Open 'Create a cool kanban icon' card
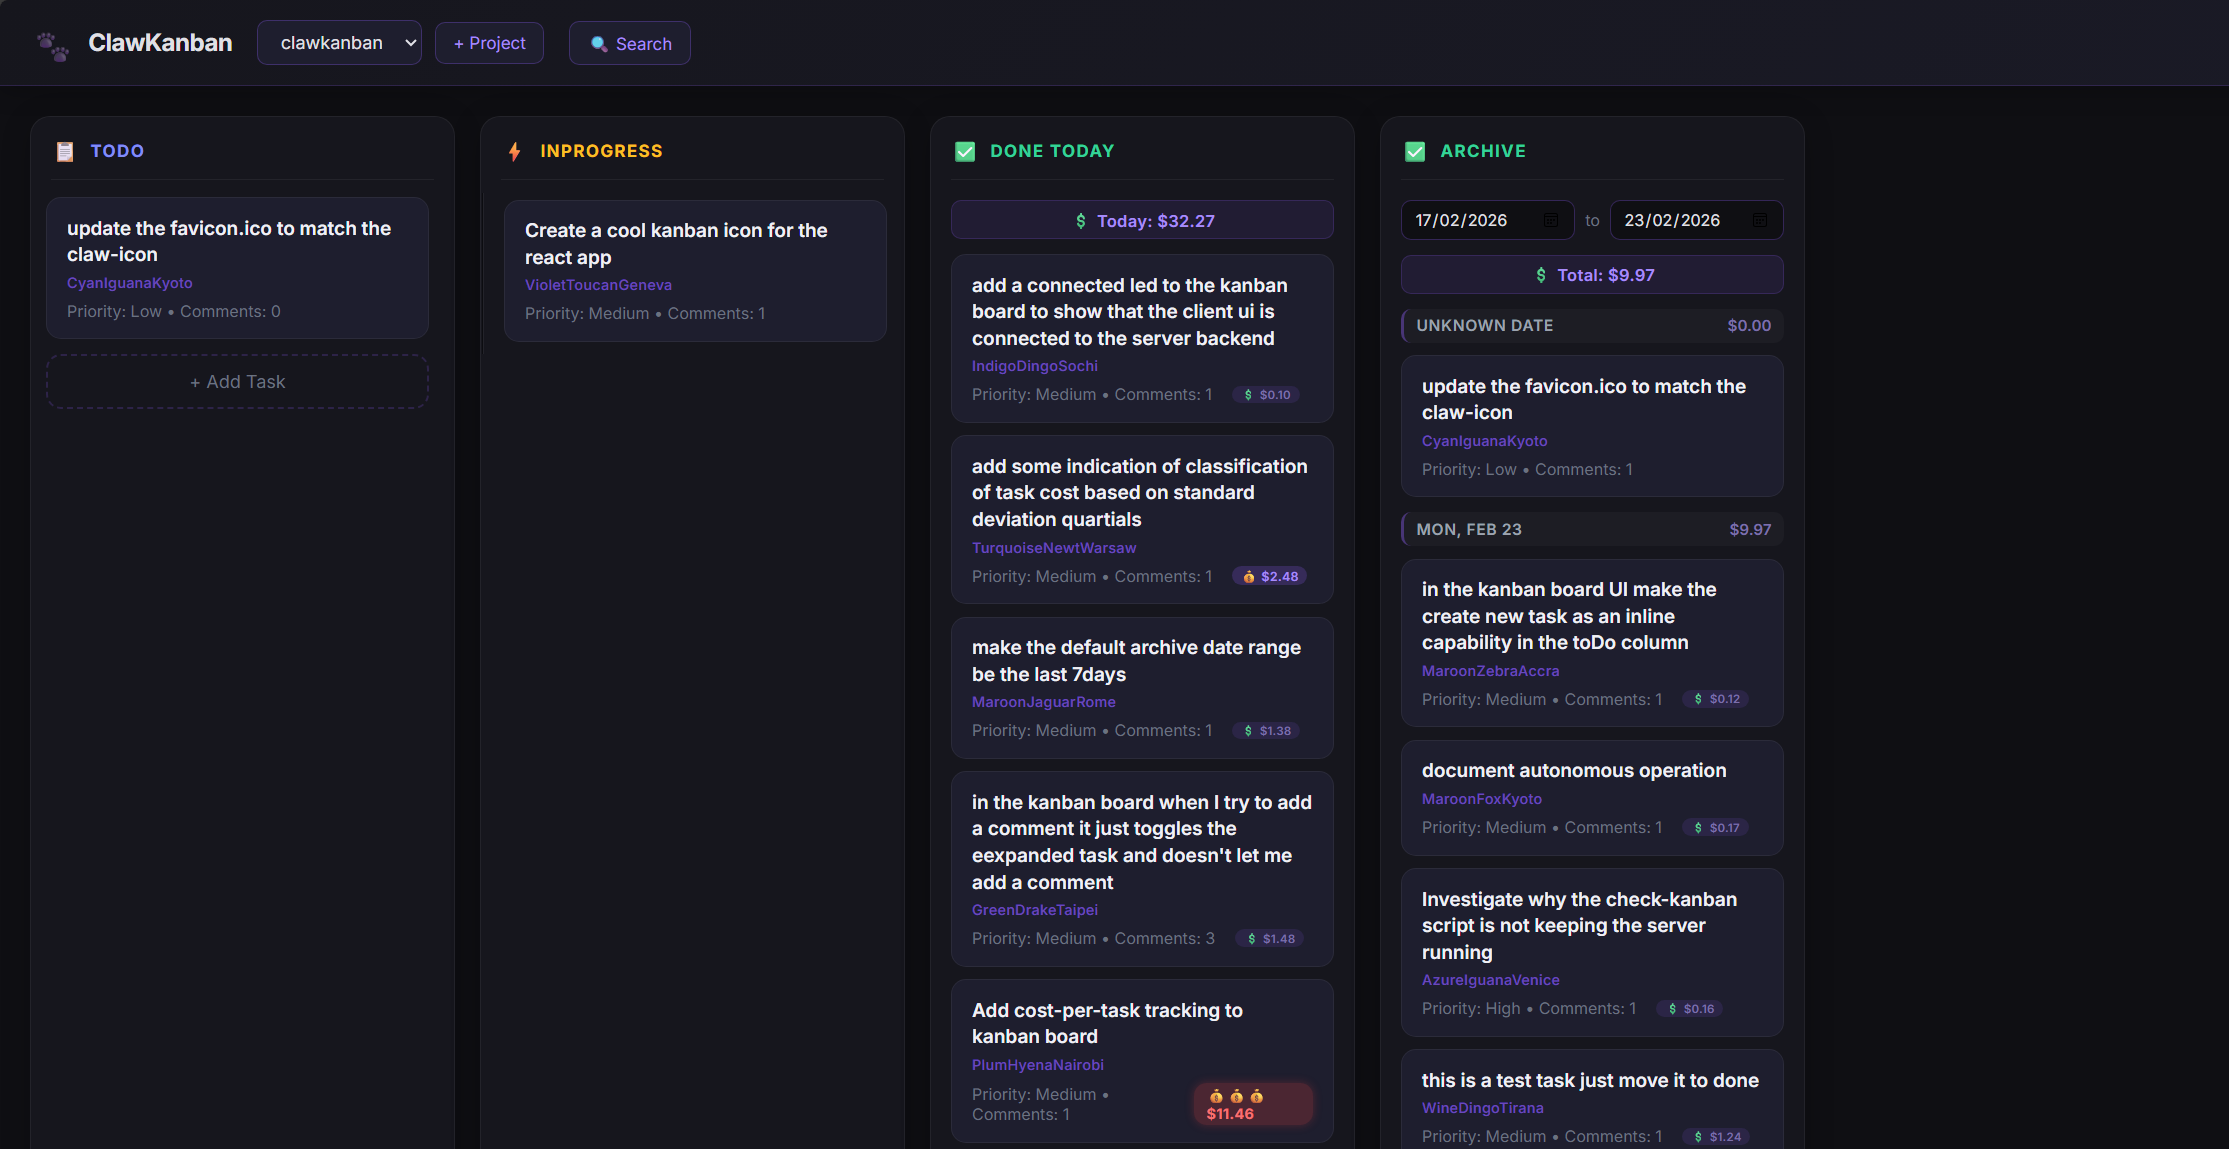 pos(695,271)
